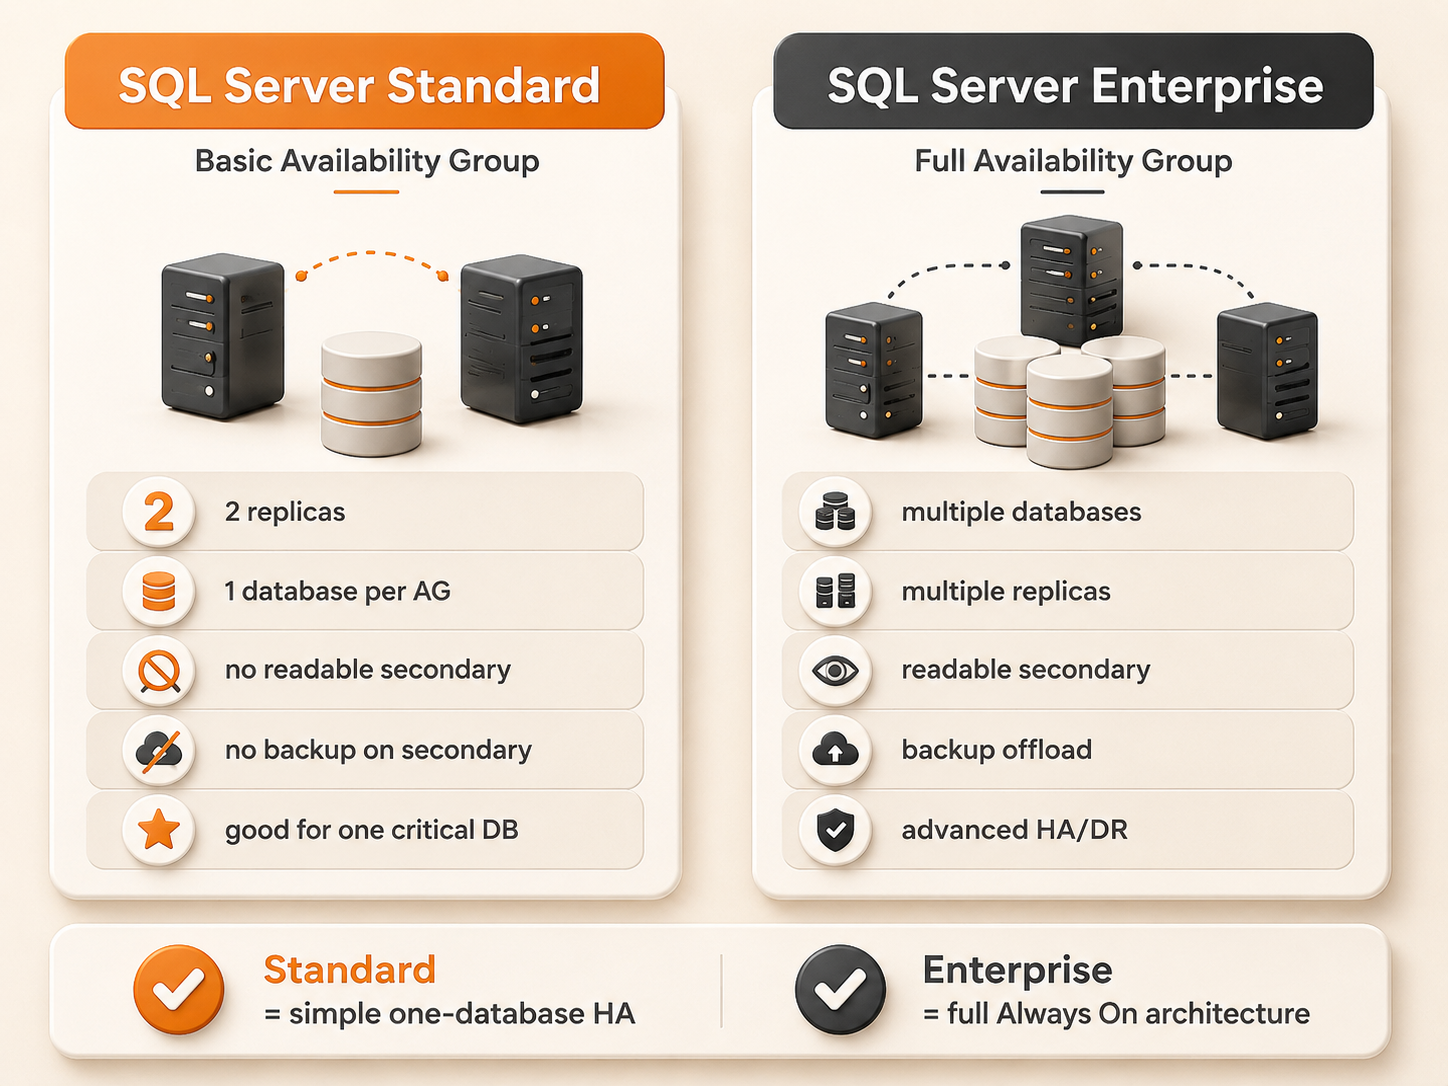Screen dimensions: 1448x1086
Task: Click the orange "Standard" summary label
Action: [x=350, y=970]
